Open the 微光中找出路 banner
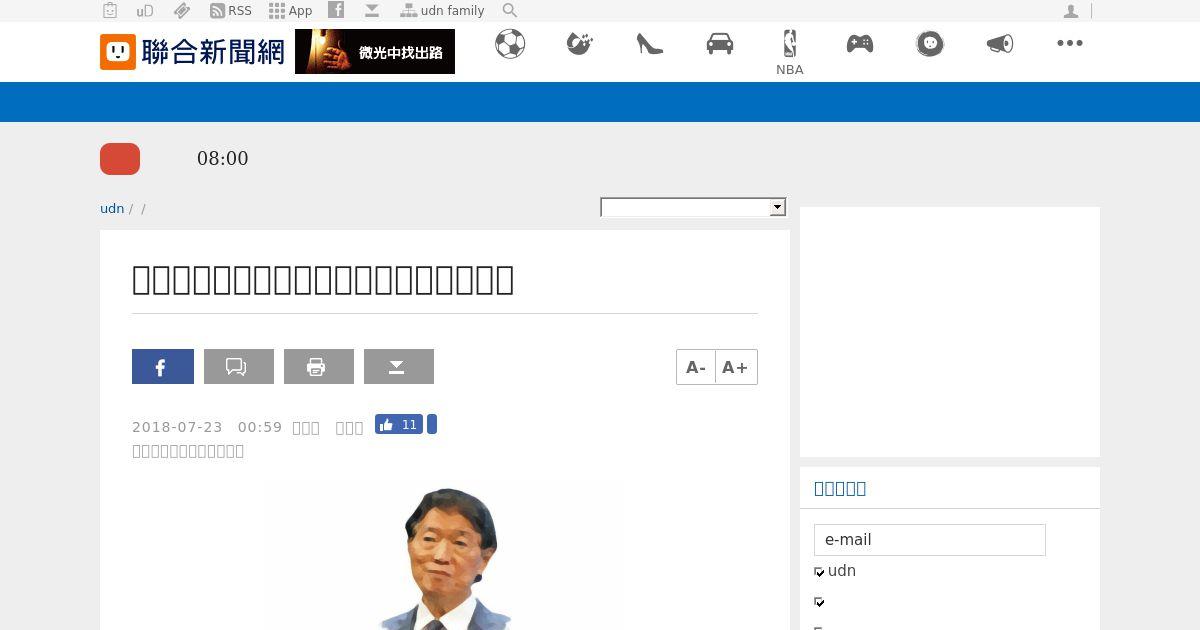This screenshot has width=1200, height=630. [375, 52]
